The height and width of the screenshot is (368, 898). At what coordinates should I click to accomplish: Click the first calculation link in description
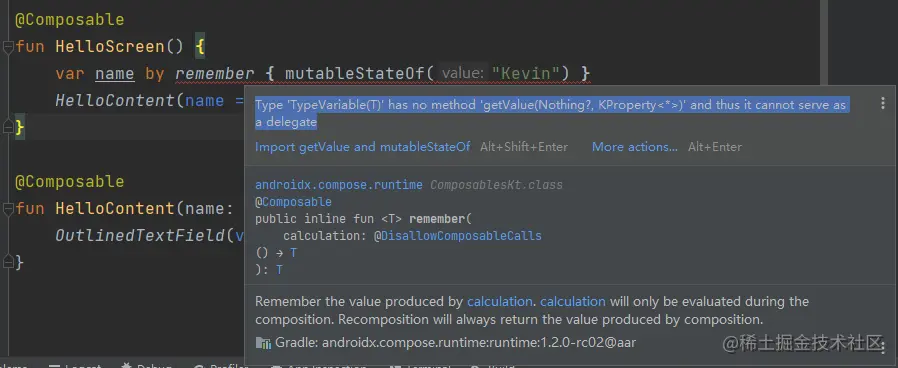[499, 302]
